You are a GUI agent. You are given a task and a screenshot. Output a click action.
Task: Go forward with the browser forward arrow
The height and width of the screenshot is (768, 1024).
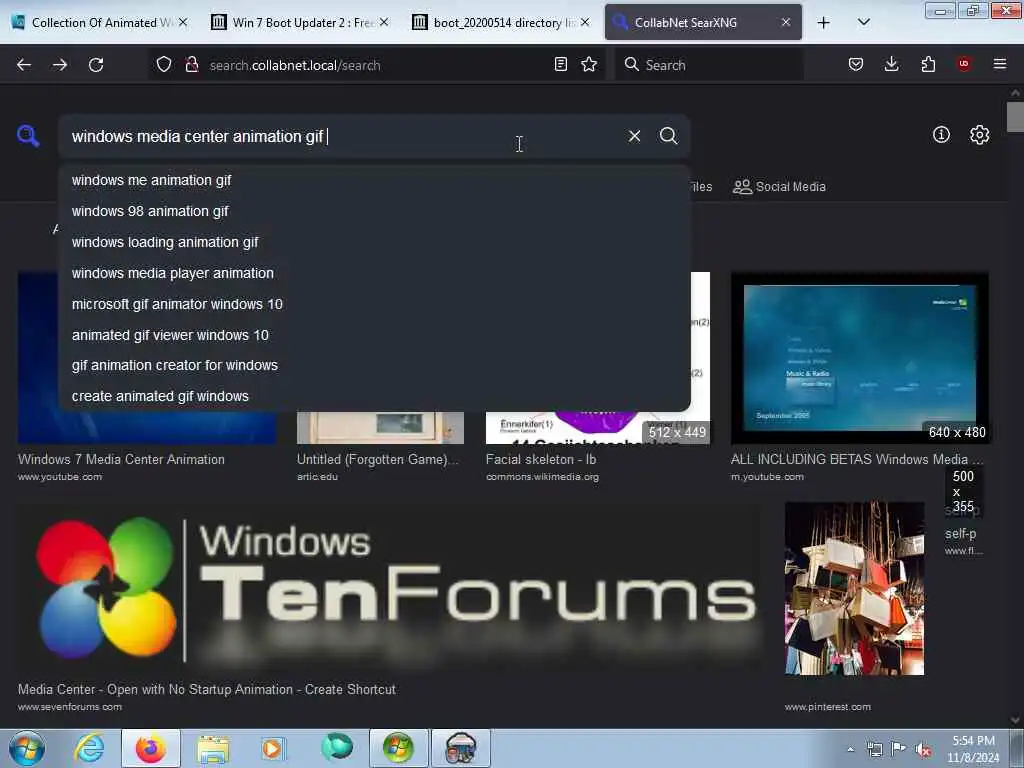point(60,65)
